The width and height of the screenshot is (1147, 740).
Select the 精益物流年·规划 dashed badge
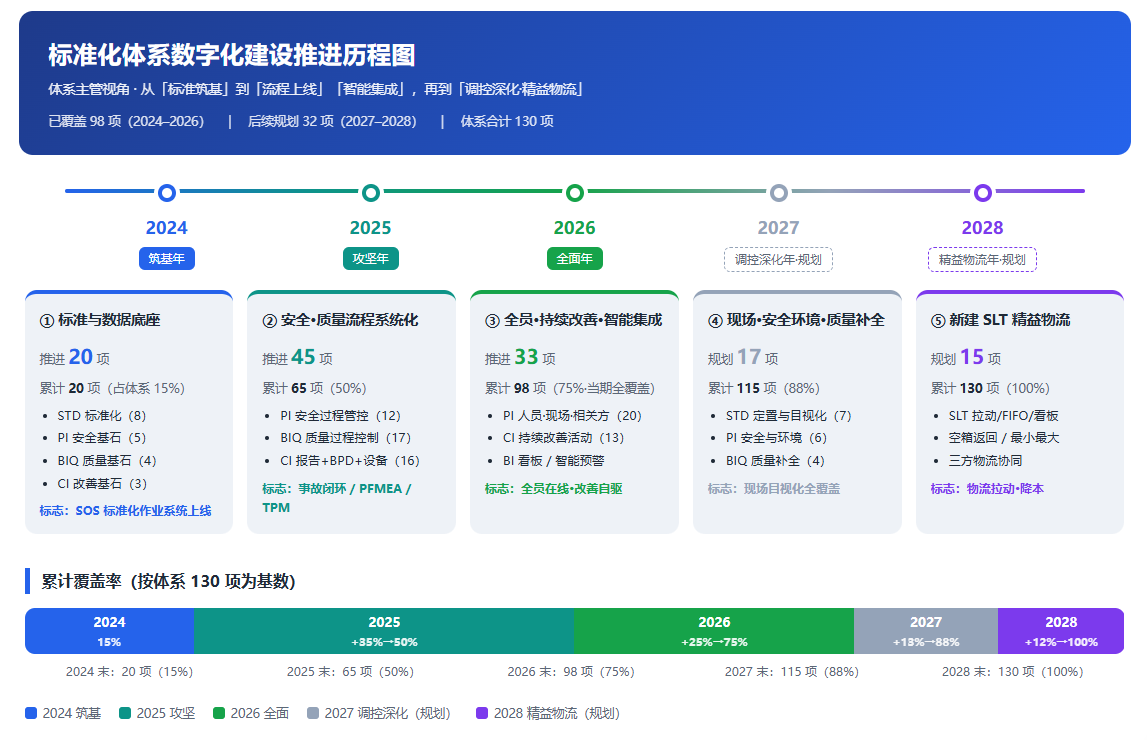click(982, 260)
